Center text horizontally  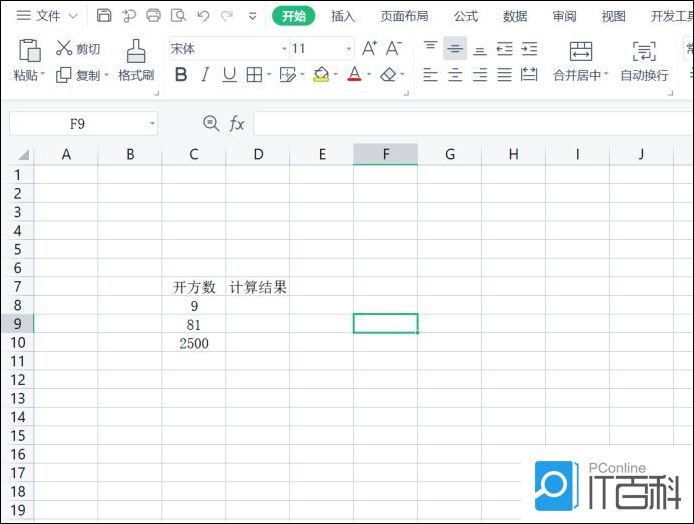coord(455,75)
